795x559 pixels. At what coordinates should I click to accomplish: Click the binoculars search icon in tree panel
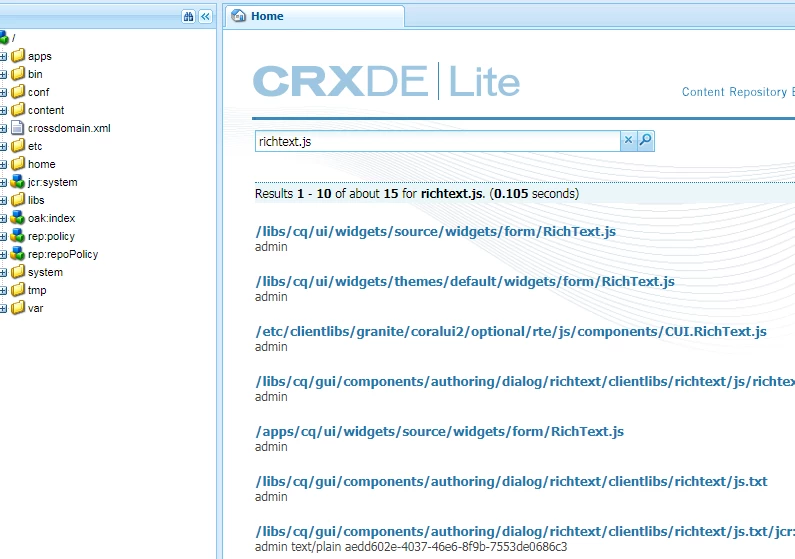(x=188, y=17)
